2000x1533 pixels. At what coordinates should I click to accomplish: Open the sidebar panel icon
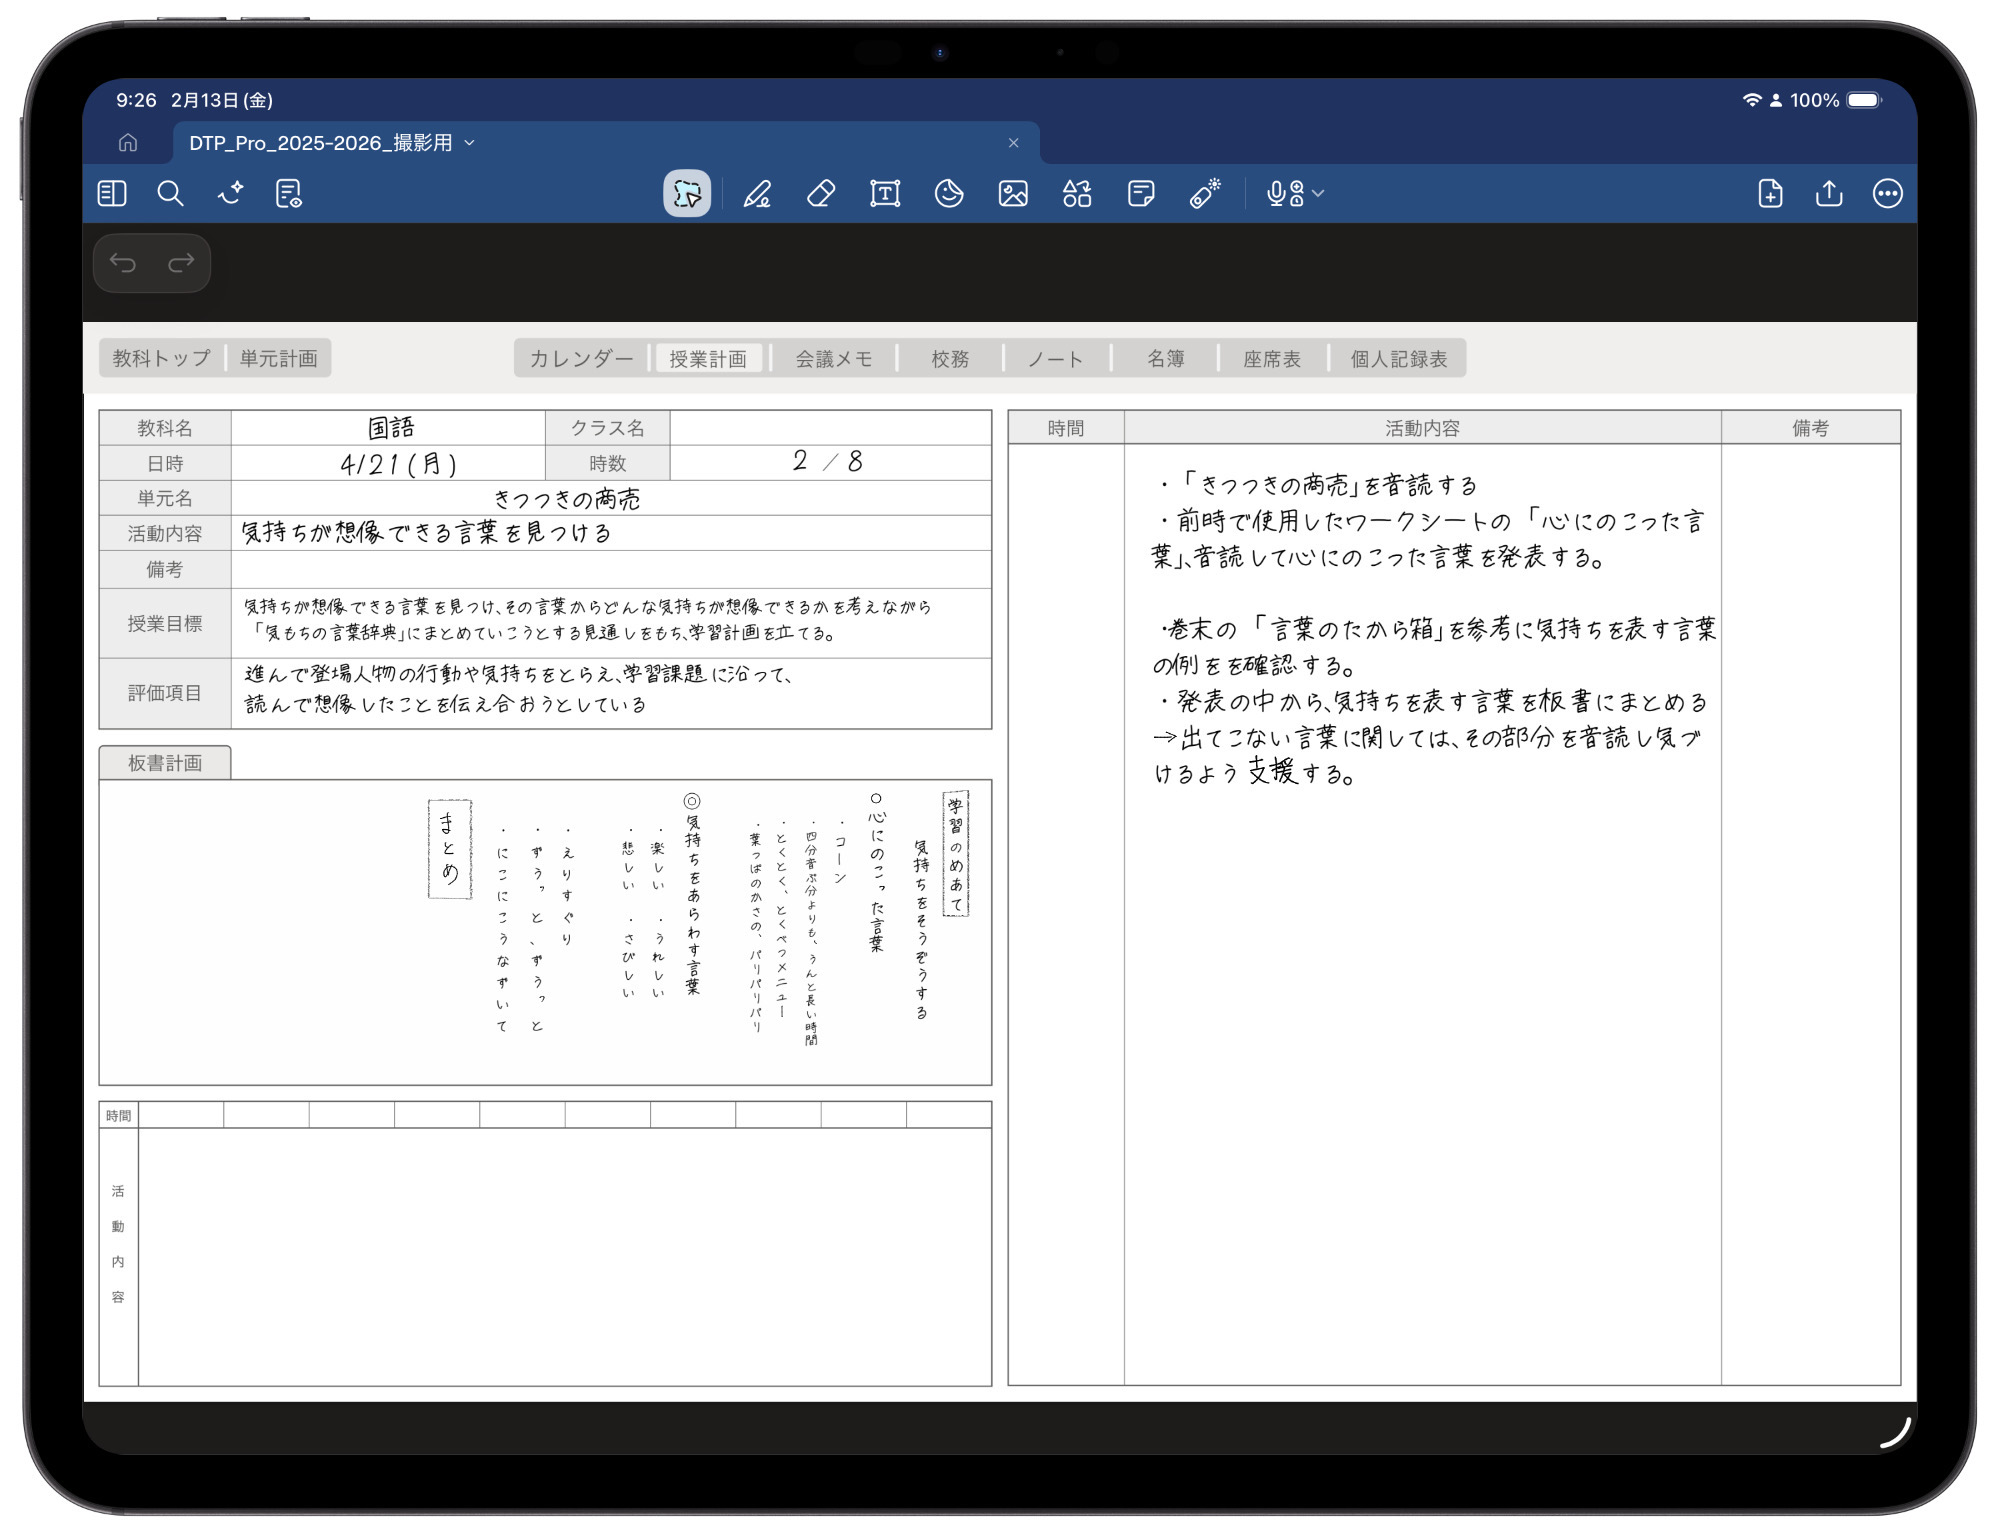112,194
